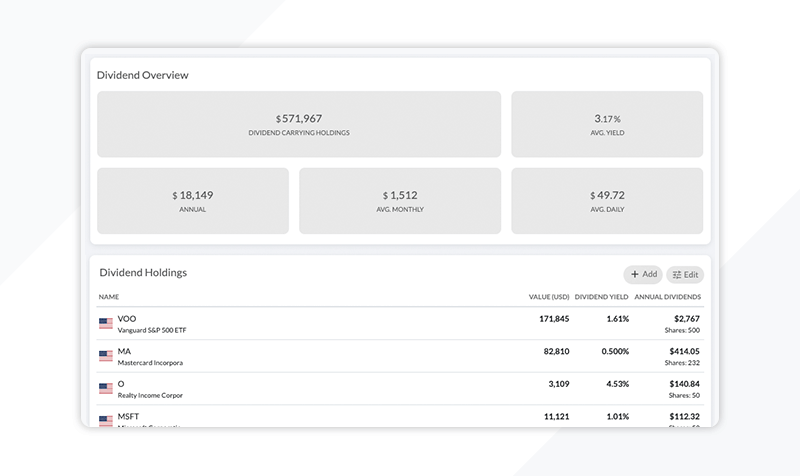Click the 4.53% dividend yield cell
Viewport: 800px width, 476px height.
pos(617,384)
